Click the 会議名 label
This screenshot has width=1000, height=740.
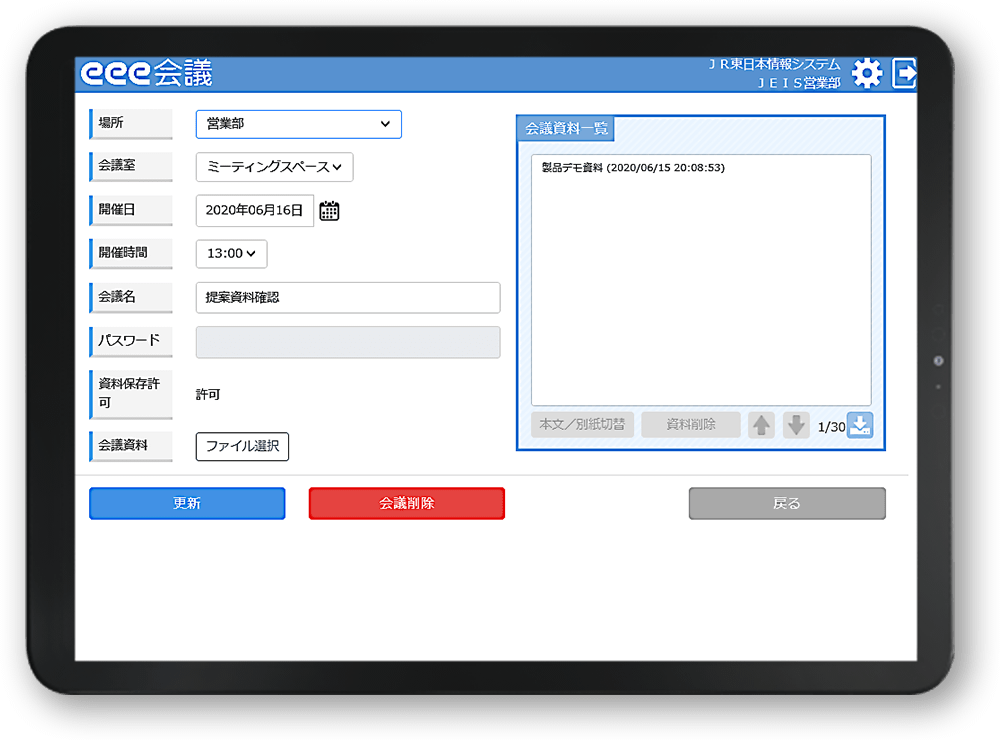[131, 297]
